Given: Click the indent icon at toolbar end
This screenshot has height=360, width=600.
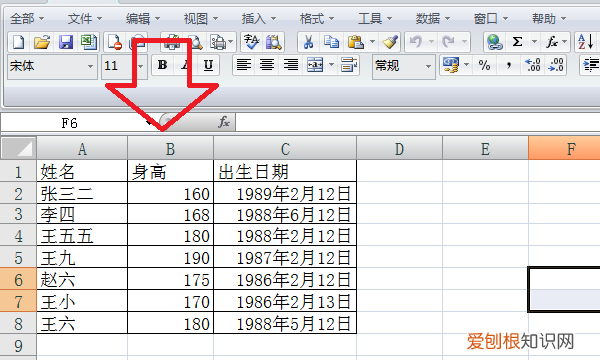Looking at the screenshot, I should coord(591,65).
